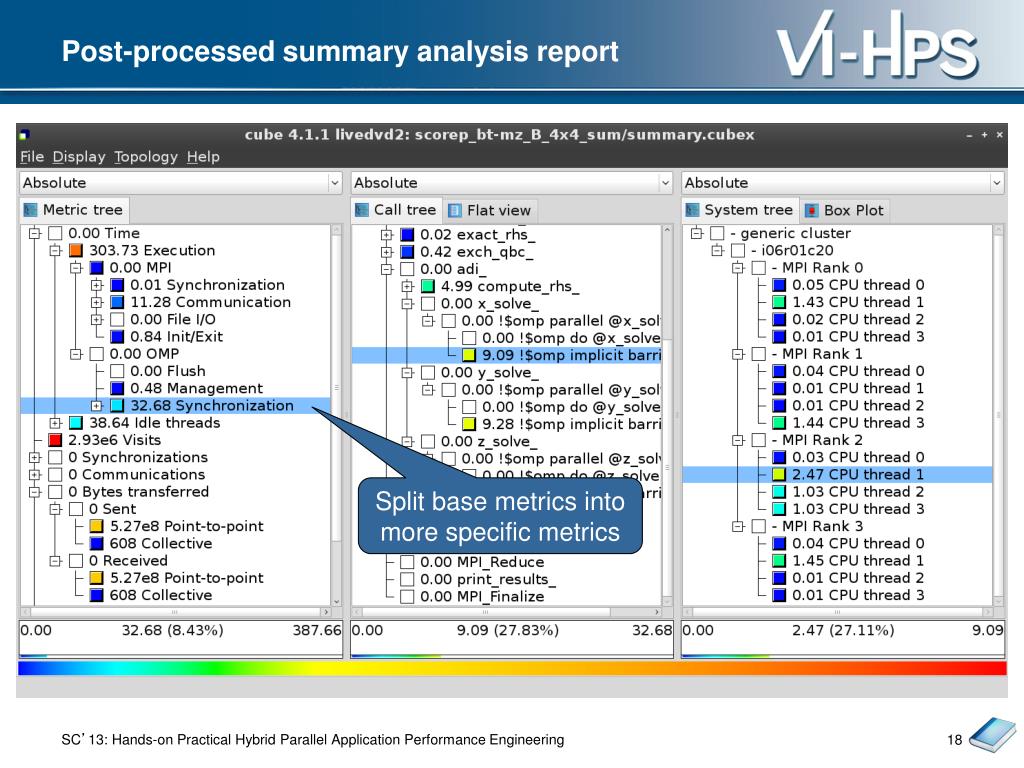Viewport: 1024px width, 768px height.
Task: Click the Call tree tab icon
Action: 361,210
